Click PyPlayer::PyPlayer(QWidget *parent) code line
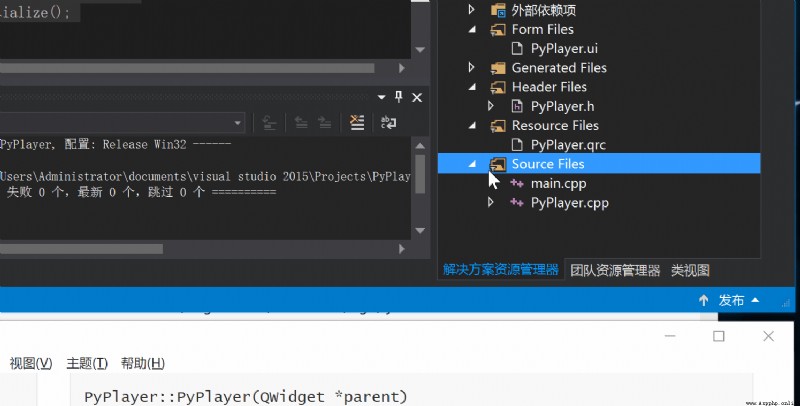 point(246,397)
